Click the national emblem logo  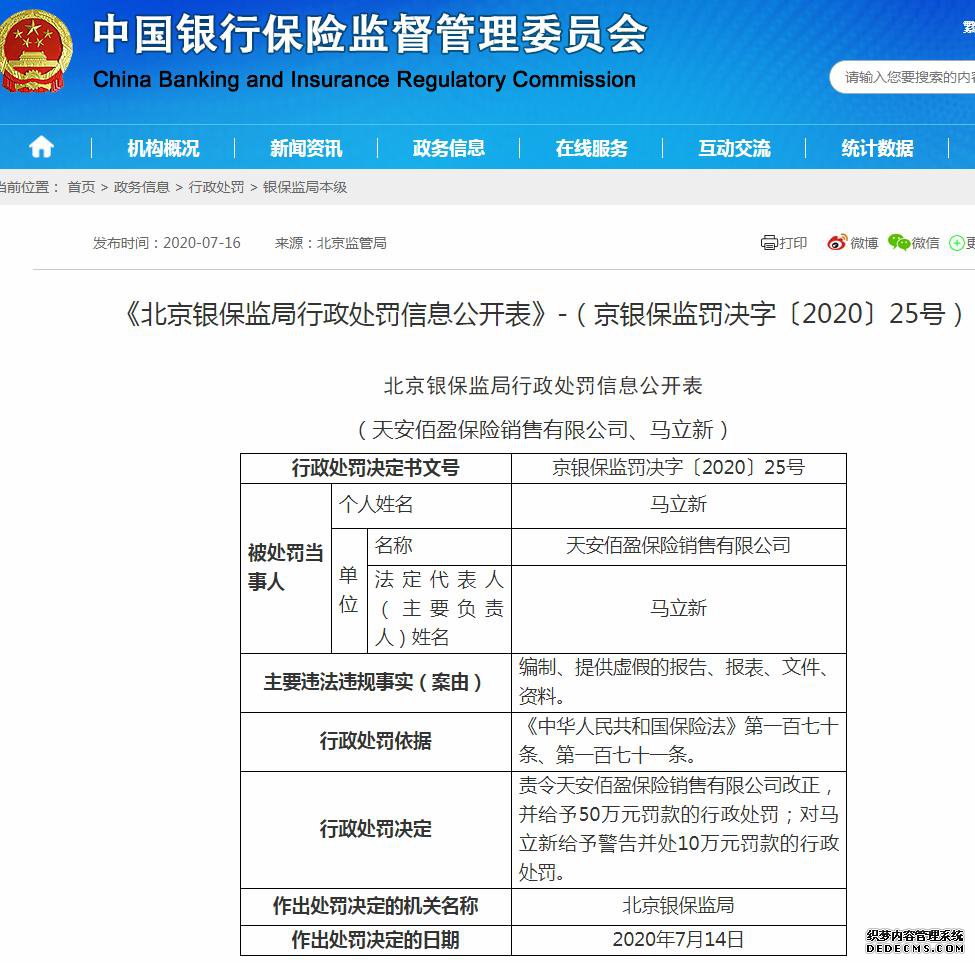(x=35, y=52)
